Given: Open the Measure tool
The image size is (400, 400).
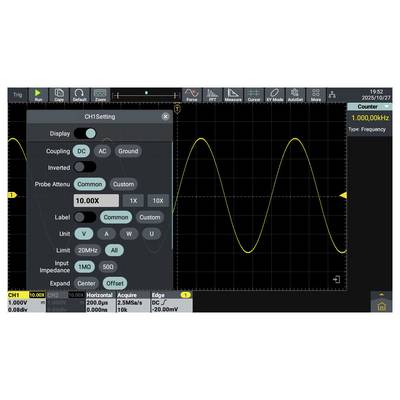Looking at the screenshot, I should [233, 95].
